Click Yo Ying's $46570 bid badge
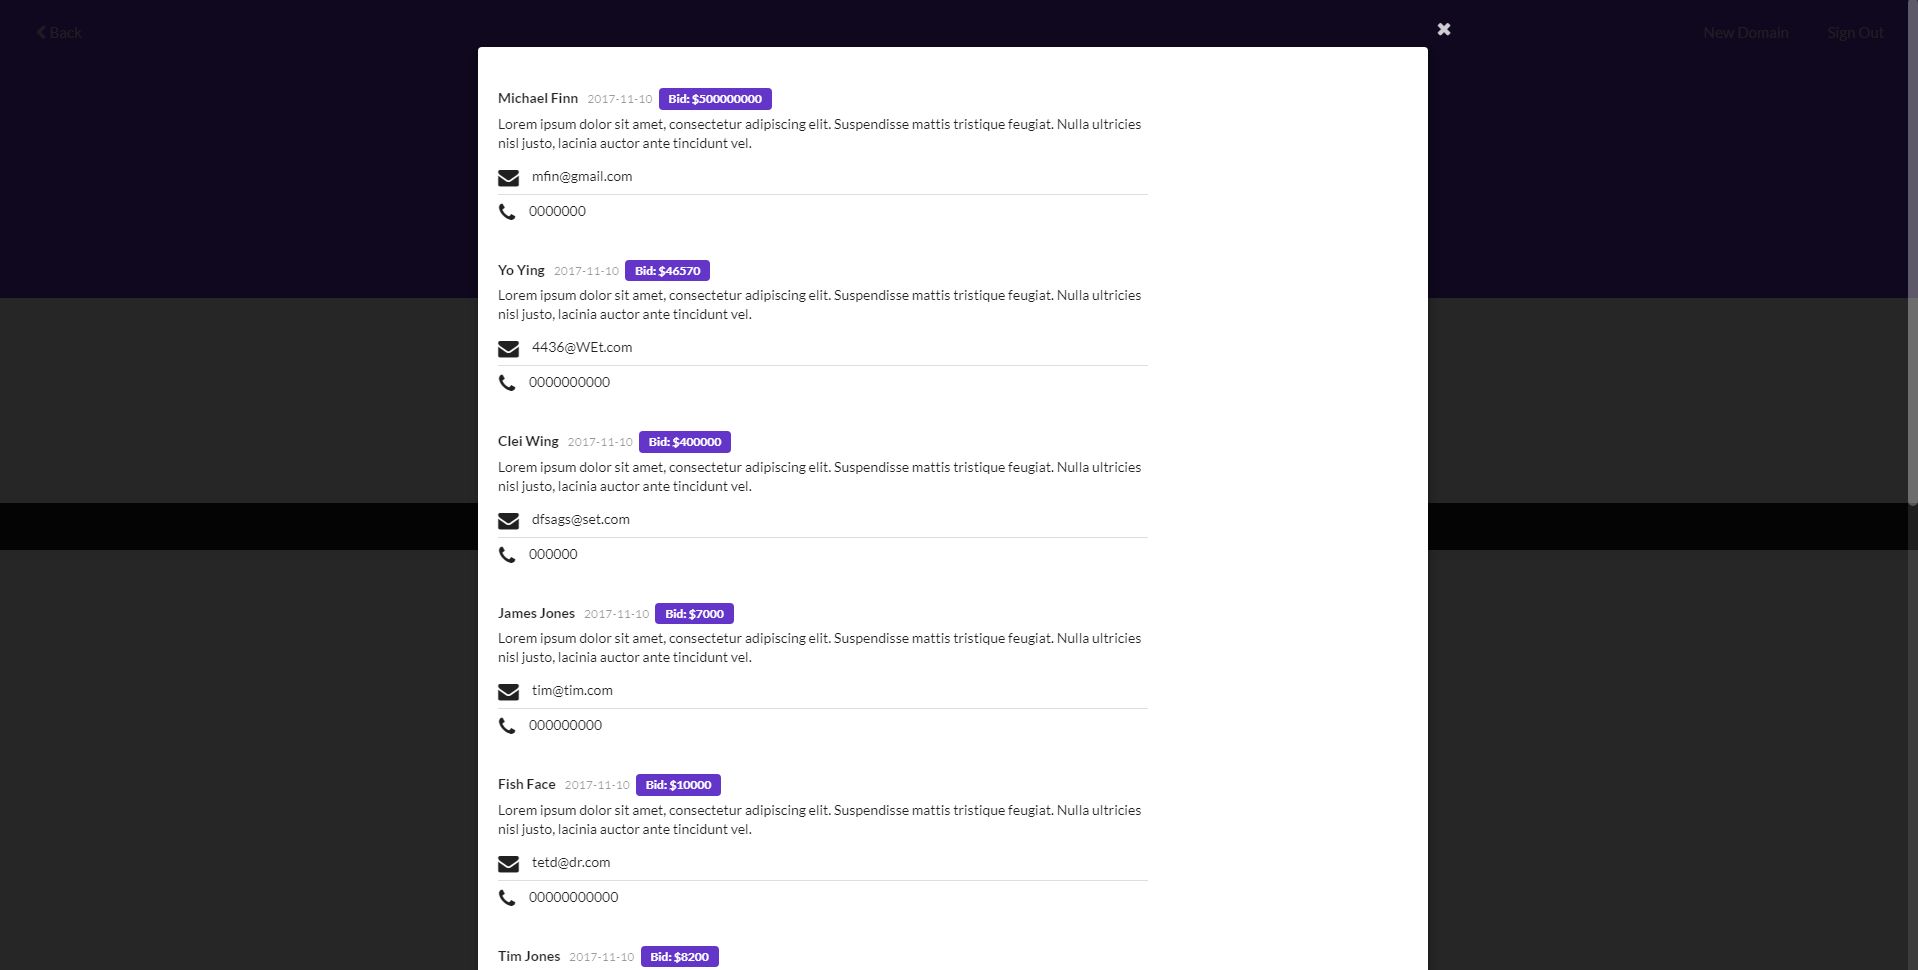The height and width of the screenshot is (970, 1918). (667, 271)
